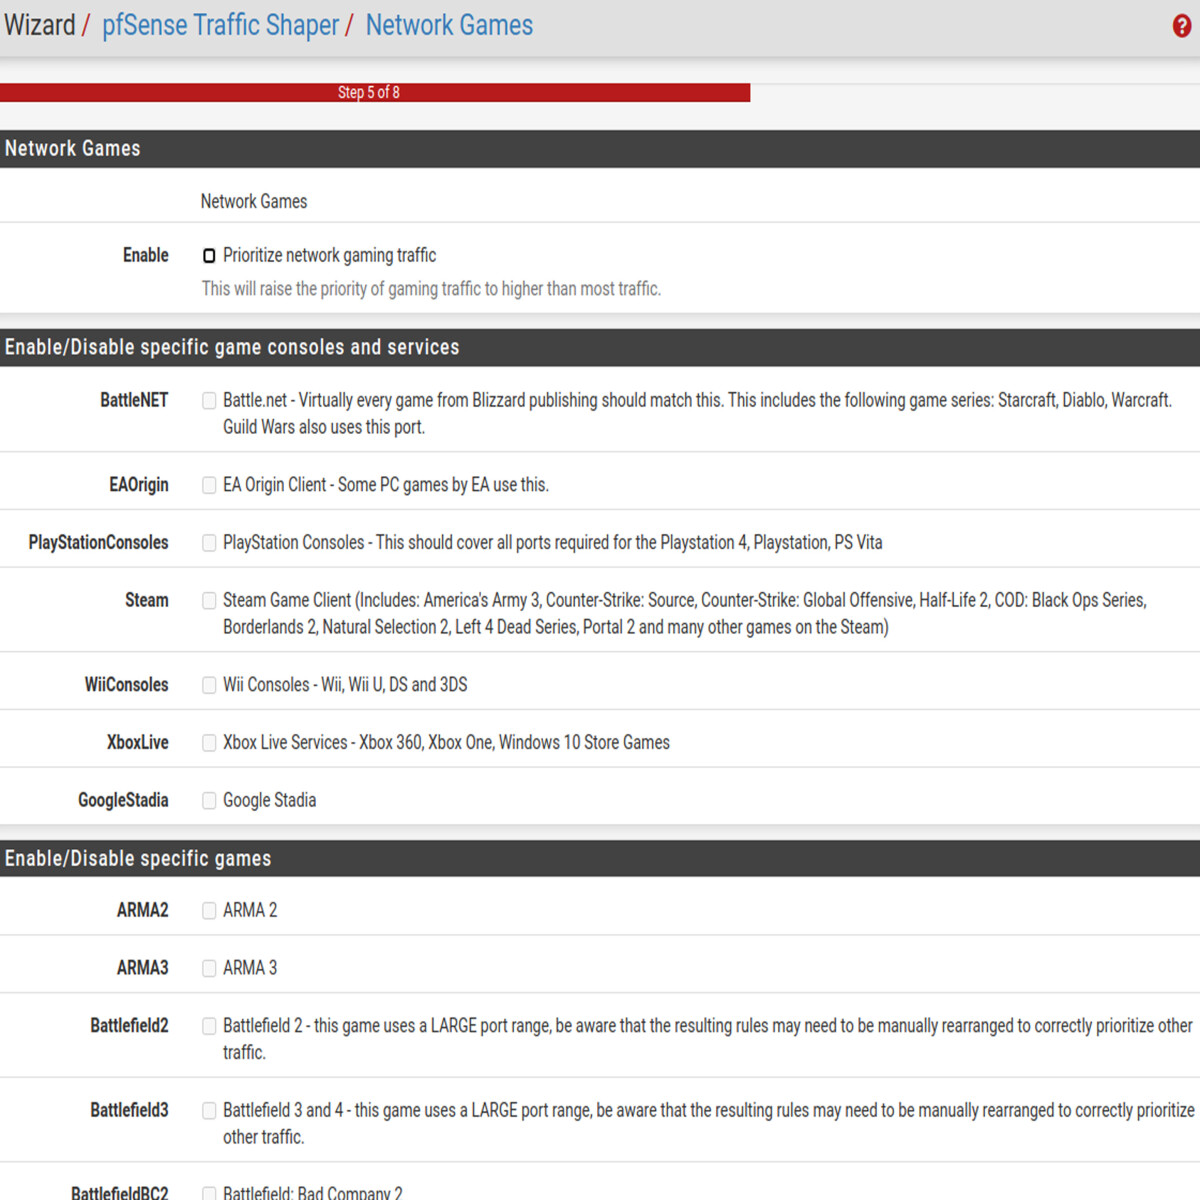The height and width of the screenshot is (1200, 1200).
Task: Tick the ARMA 2 checkbox
Action: tap(209, 911)
